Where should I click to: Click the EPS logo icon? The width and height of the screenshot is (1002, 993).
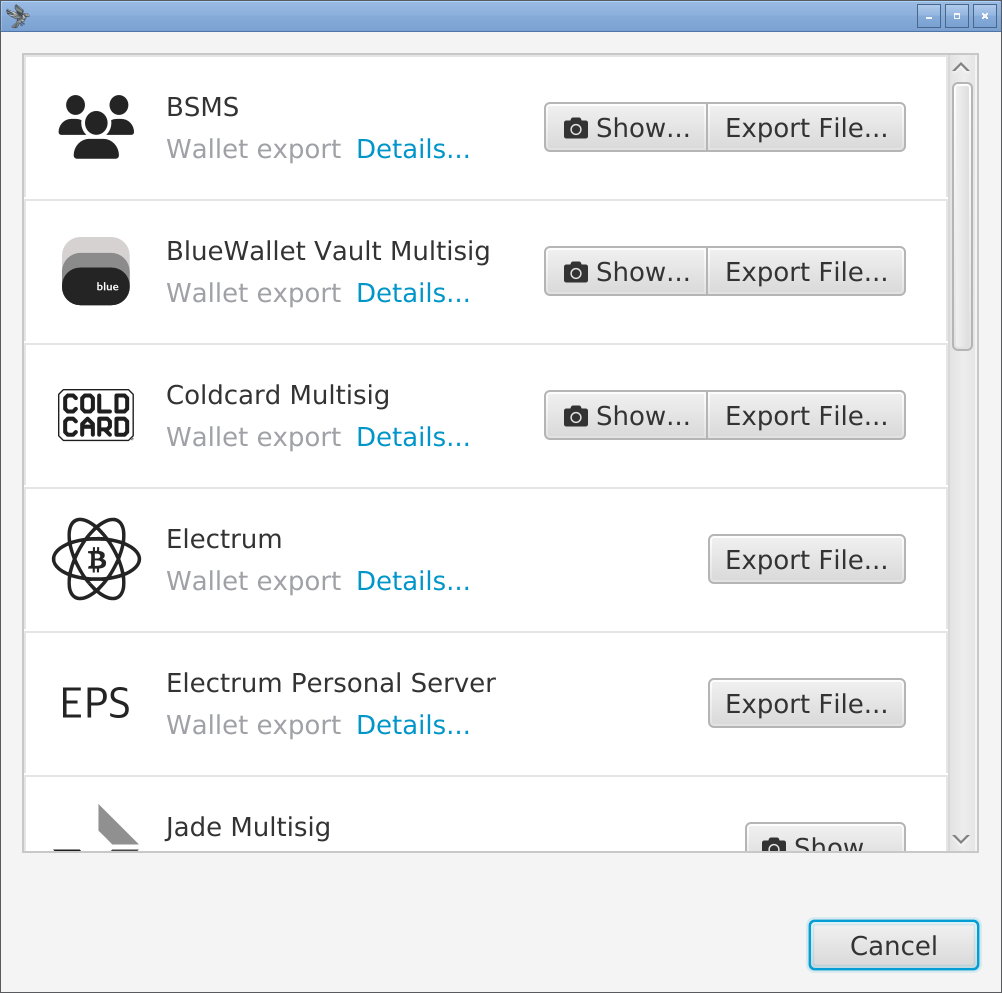(x=96, y=703)
